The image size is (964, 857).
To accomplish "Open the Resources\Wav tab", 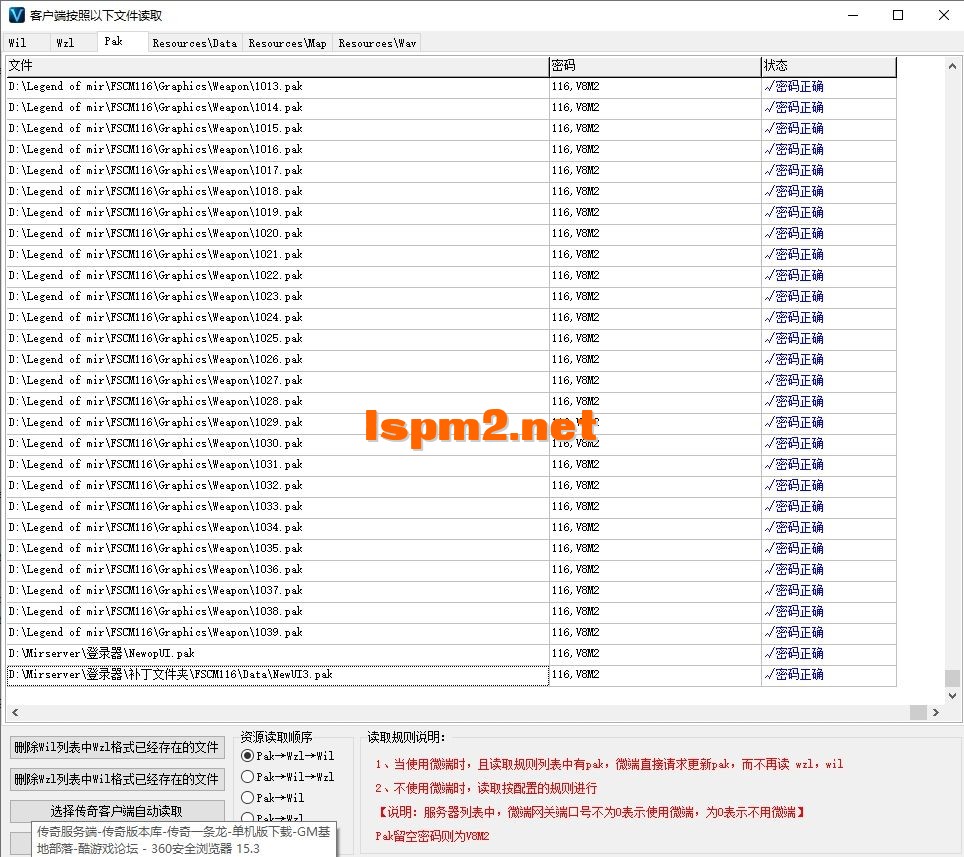I will click(376, 42).
